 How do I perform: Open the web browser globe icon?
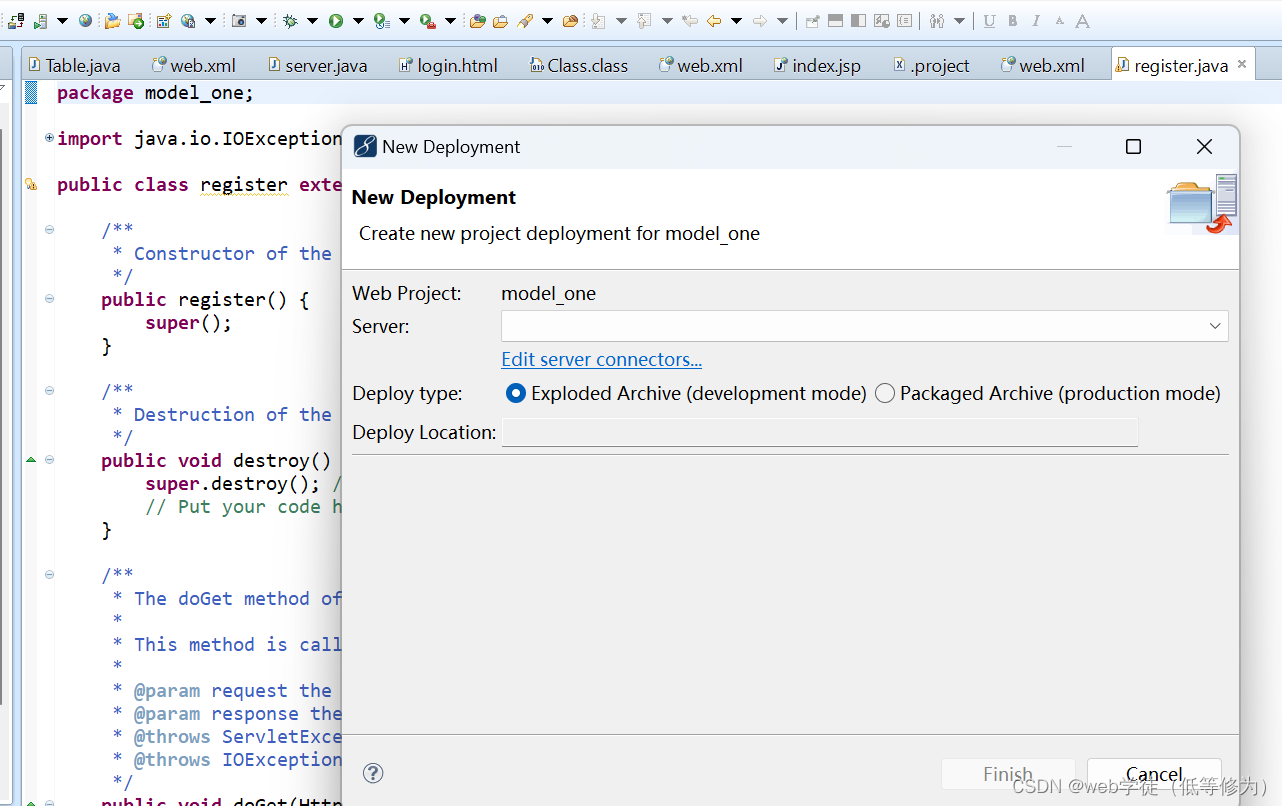(85, 21)
